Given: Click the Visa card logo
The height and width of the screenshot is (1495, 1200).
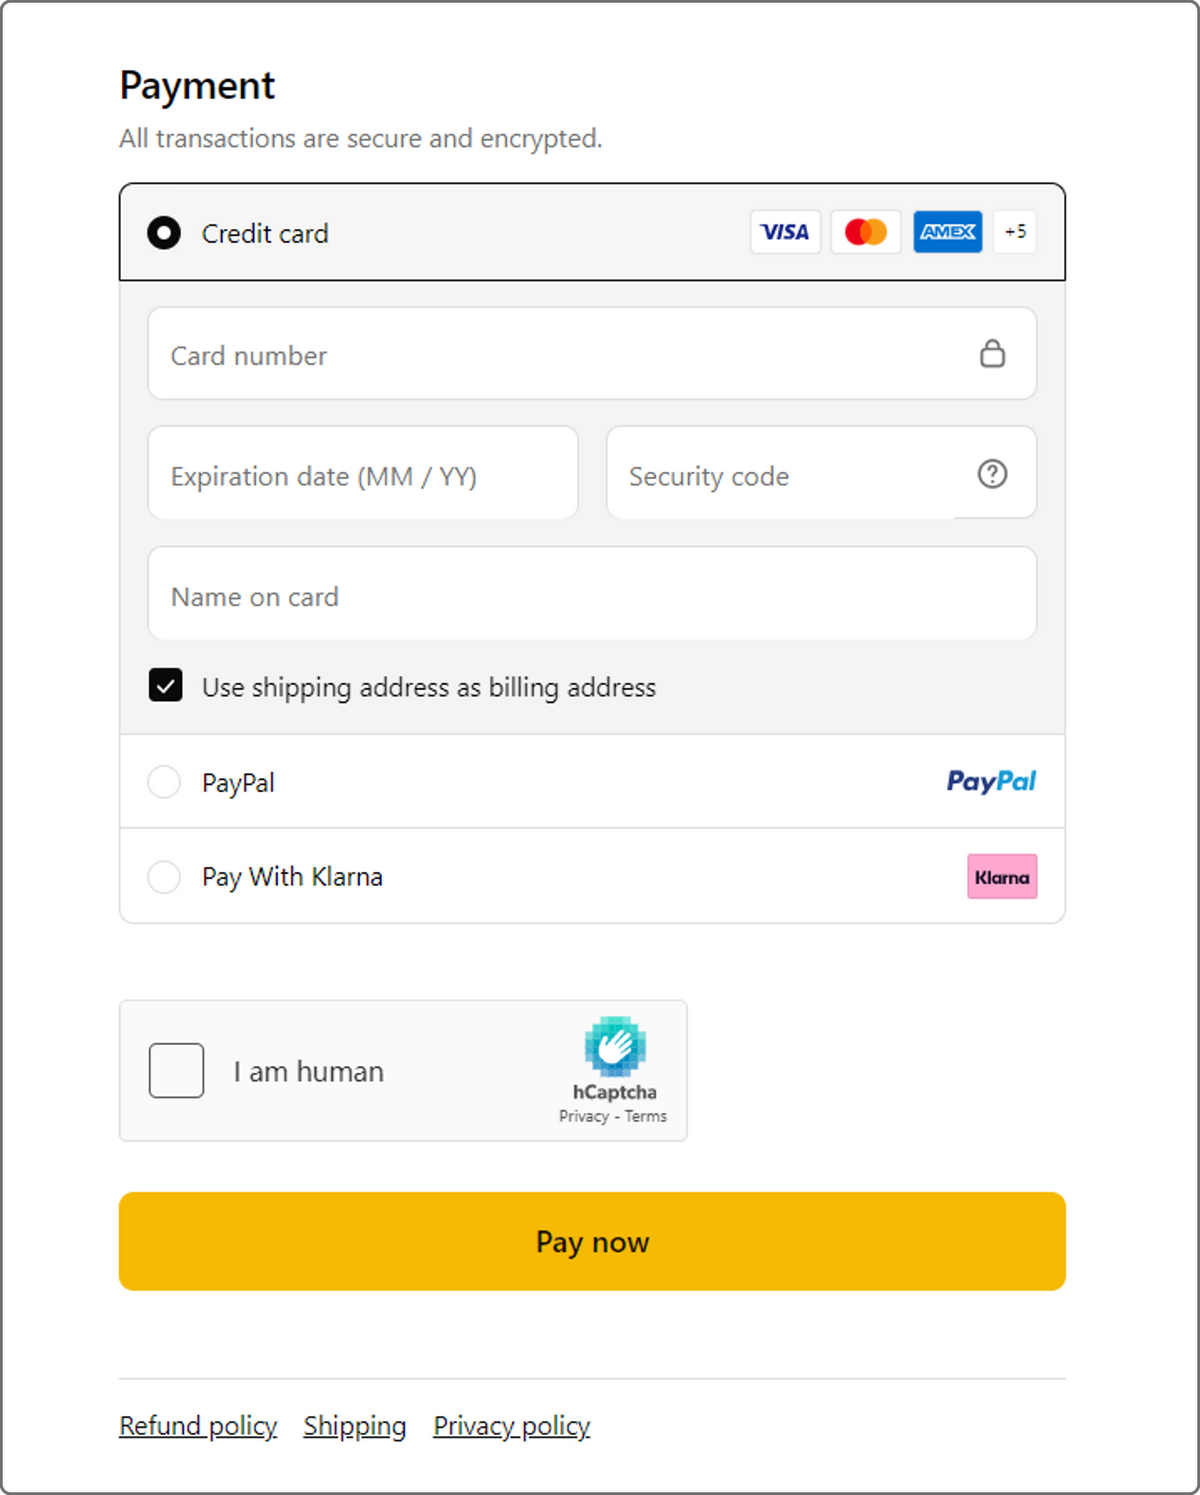Looking at the screenshot, I should click(x=785, y=232).
